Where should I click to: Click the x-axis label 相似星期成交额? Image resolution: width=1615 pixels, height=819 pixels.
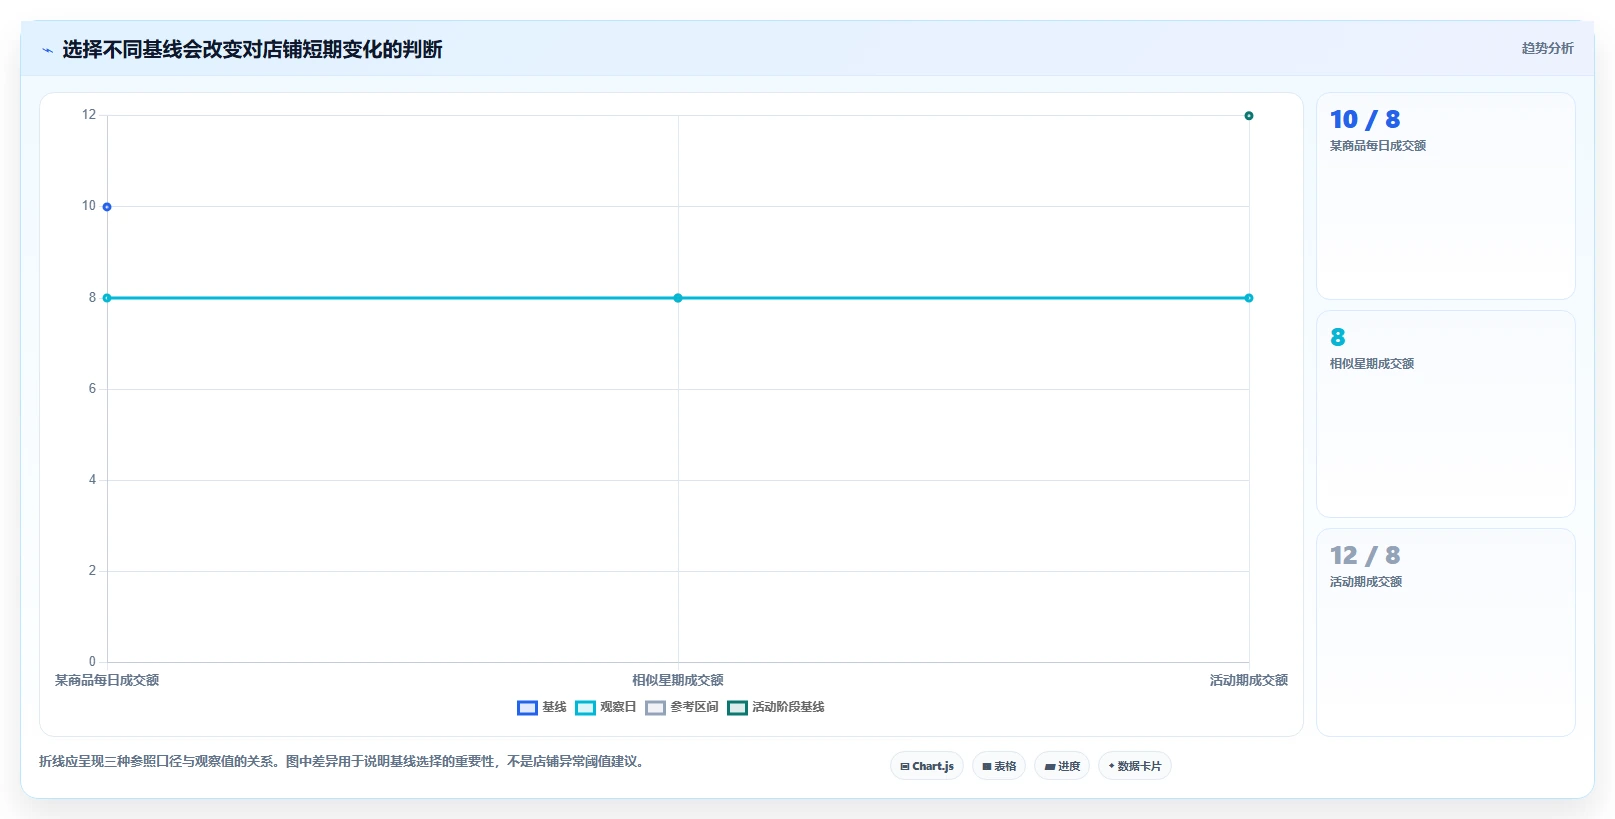coord(678,680)
